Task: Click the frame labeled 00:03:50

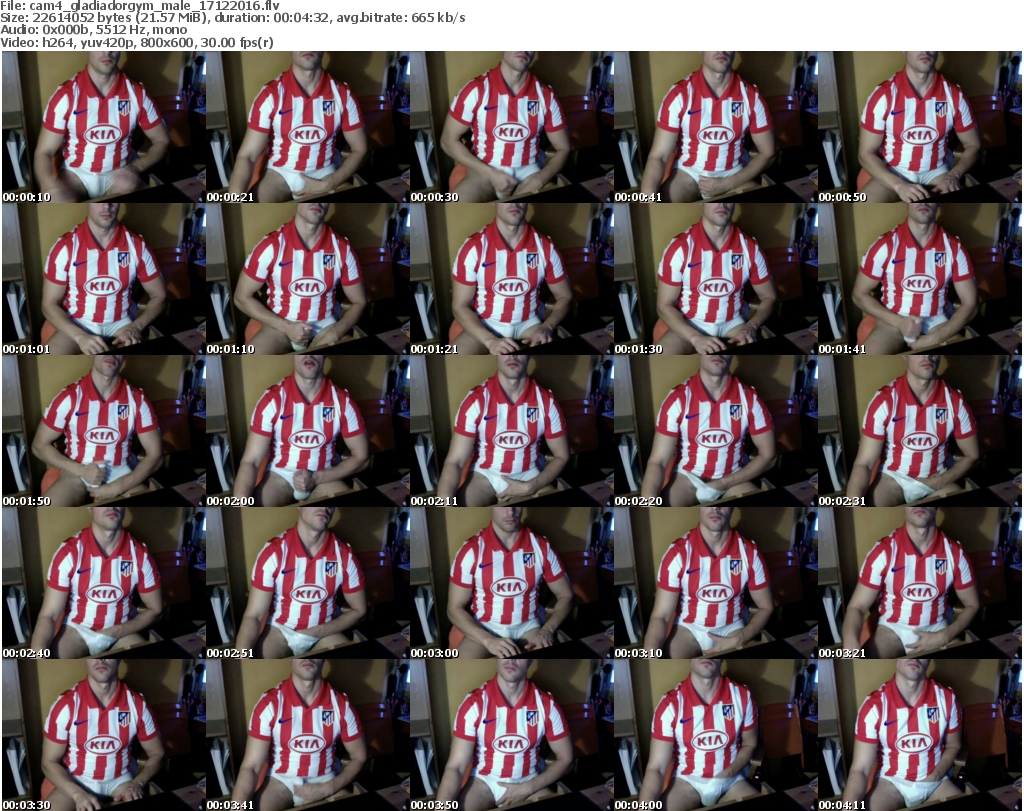Action: click(511, 735)
